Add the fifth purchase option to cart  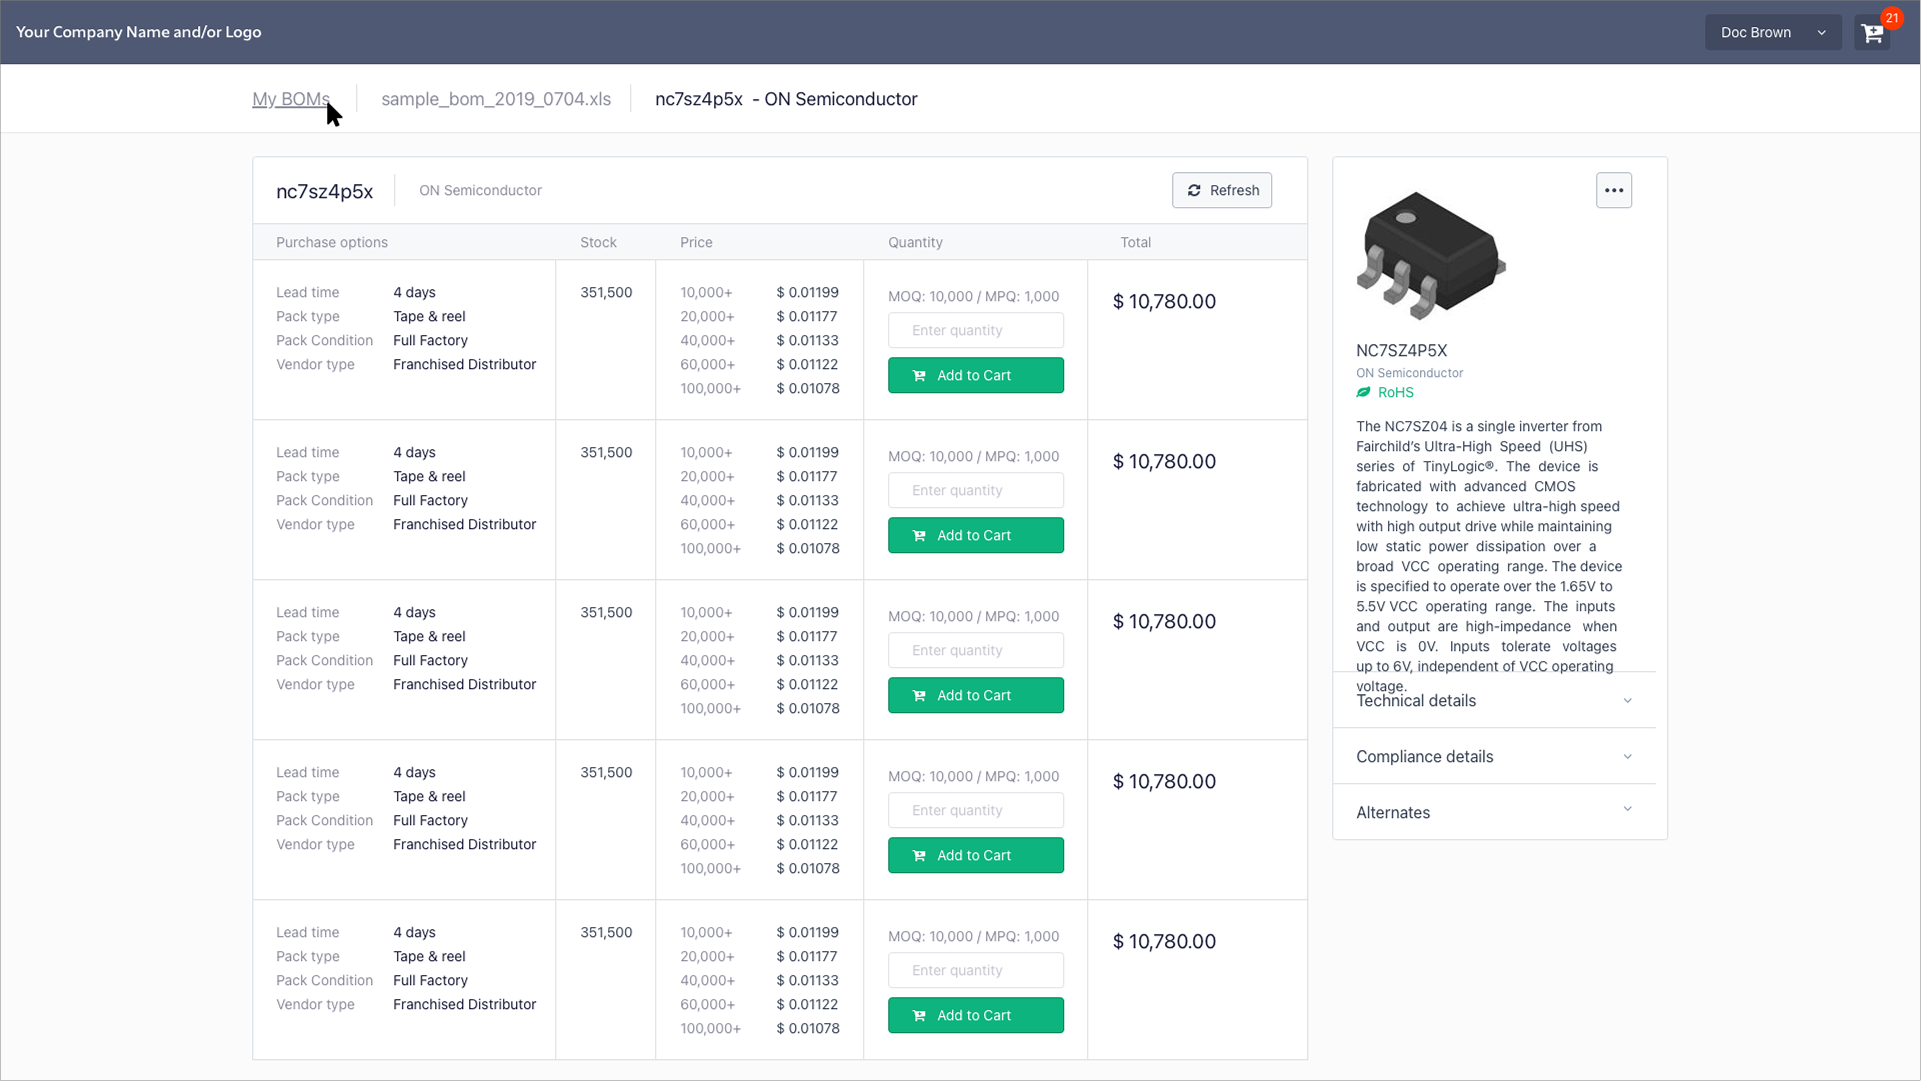click(x=975, y=1015)
